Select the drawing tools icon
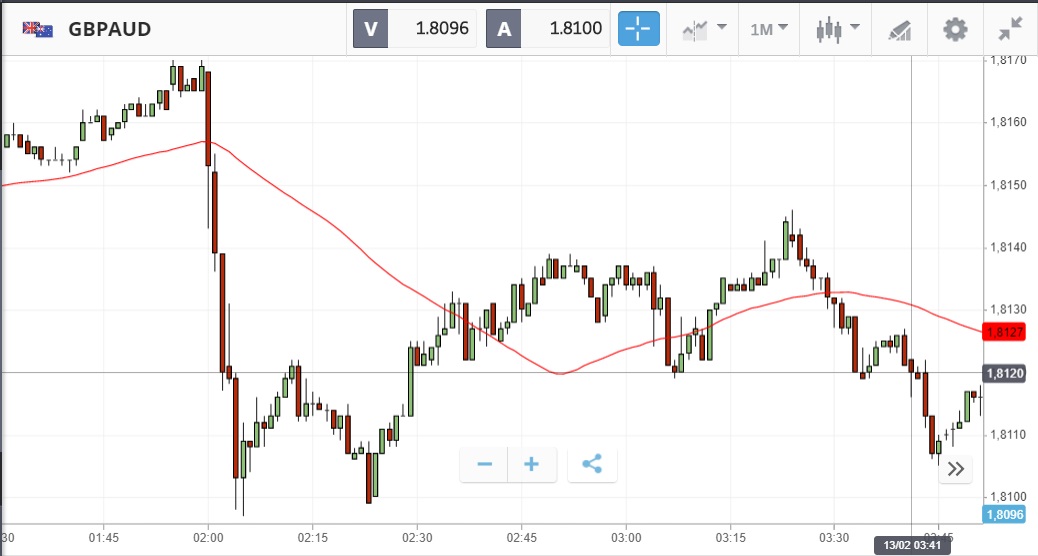 pos(900,29)
